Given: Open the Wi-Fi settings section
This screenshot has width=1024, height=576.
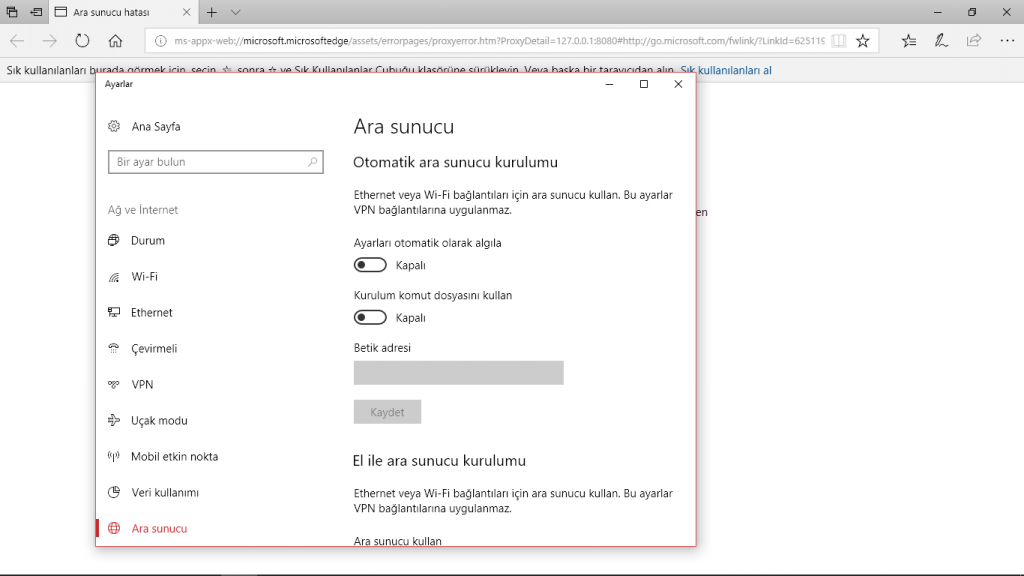Looking at the screenshot, I should click(144, 277).
